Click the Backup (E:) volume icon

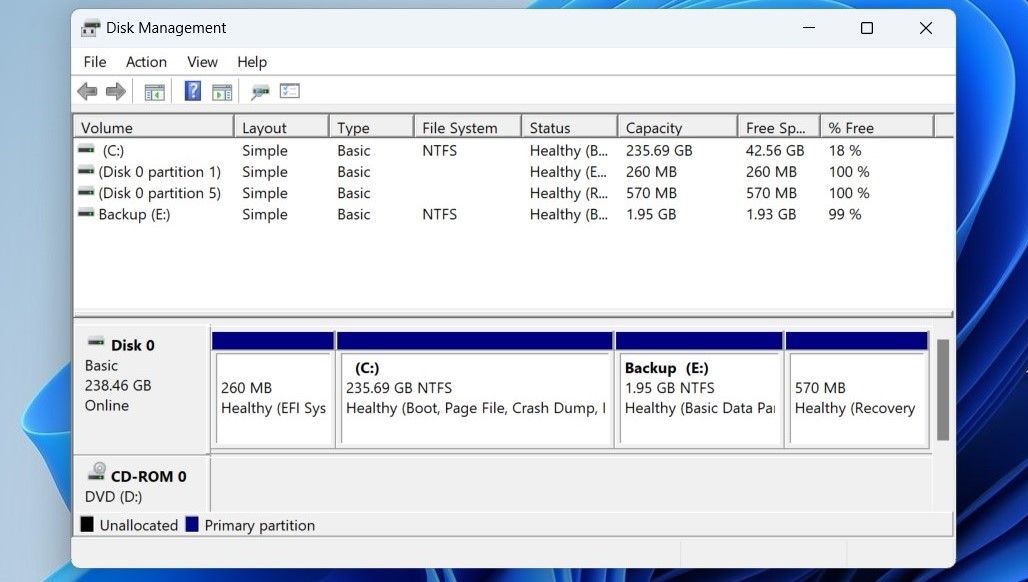tap(86, 214)
